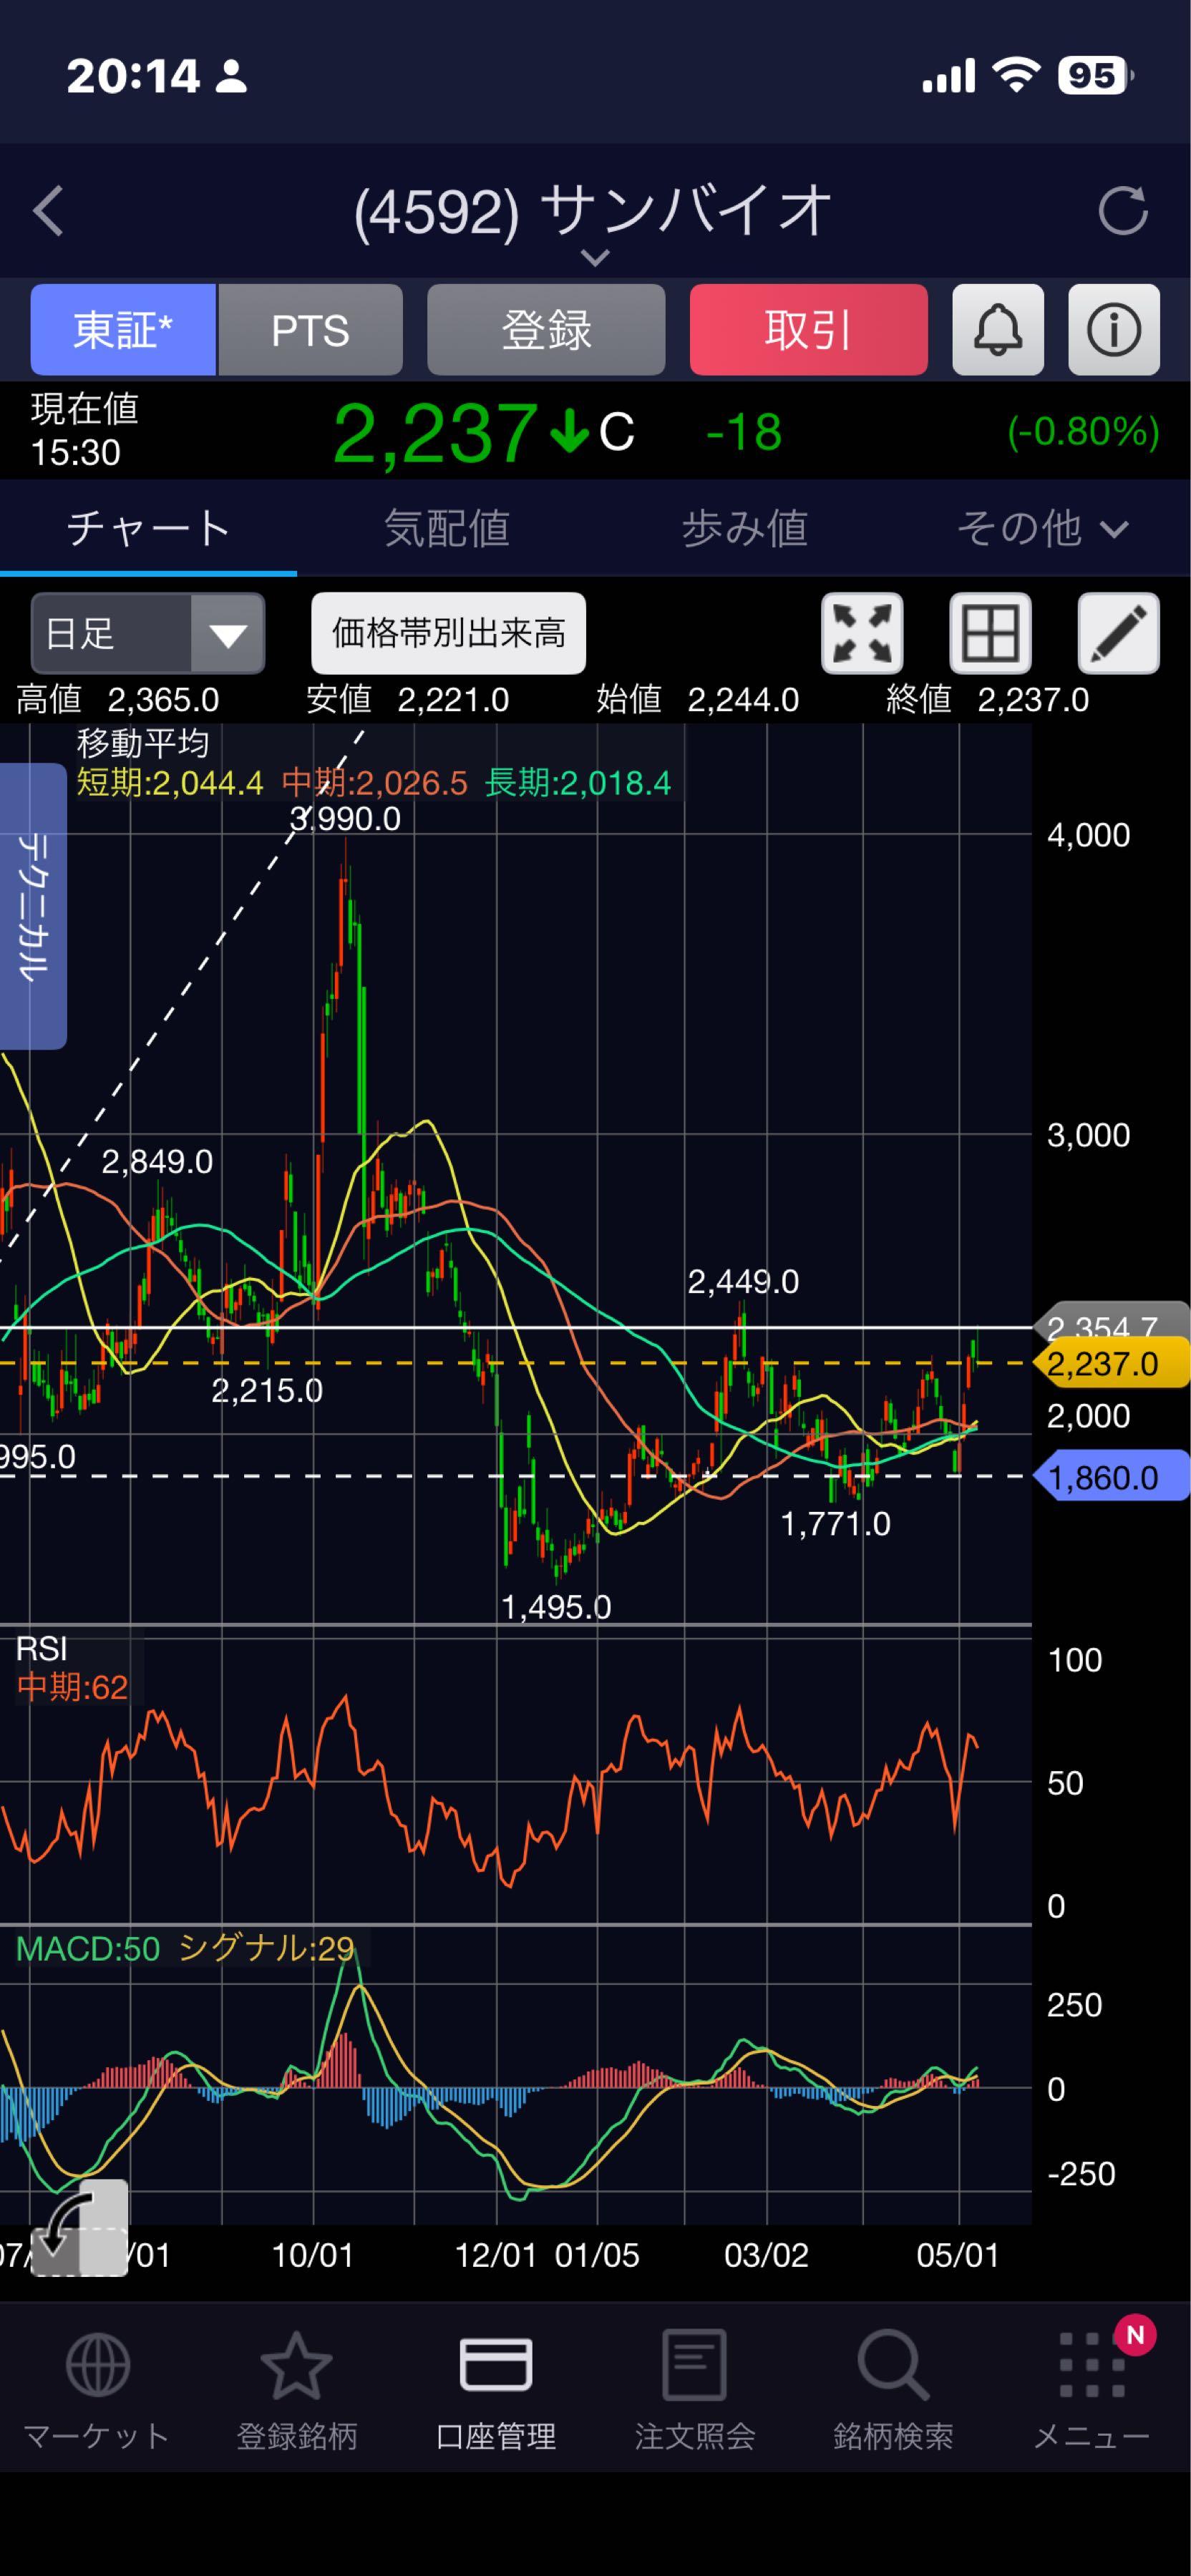The image size is (1191, 2576).
Task: Switch to PTS market
Action: 310,330
